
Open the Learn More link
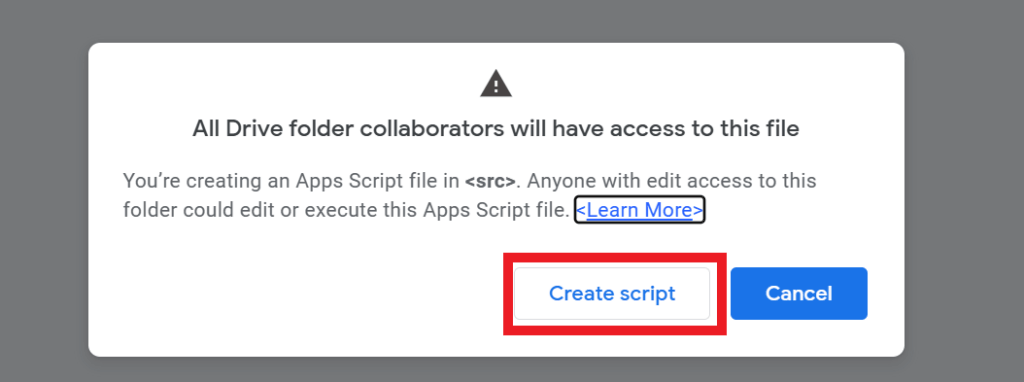[x=639, y=210]
